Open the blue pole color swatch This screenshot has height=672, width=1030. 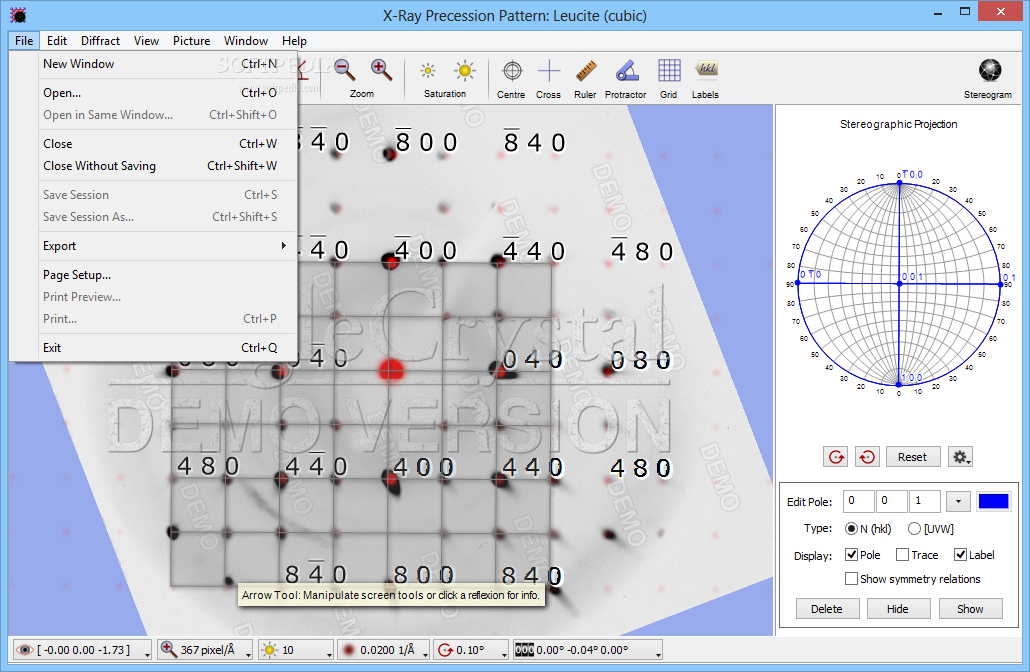pos(993,501)
